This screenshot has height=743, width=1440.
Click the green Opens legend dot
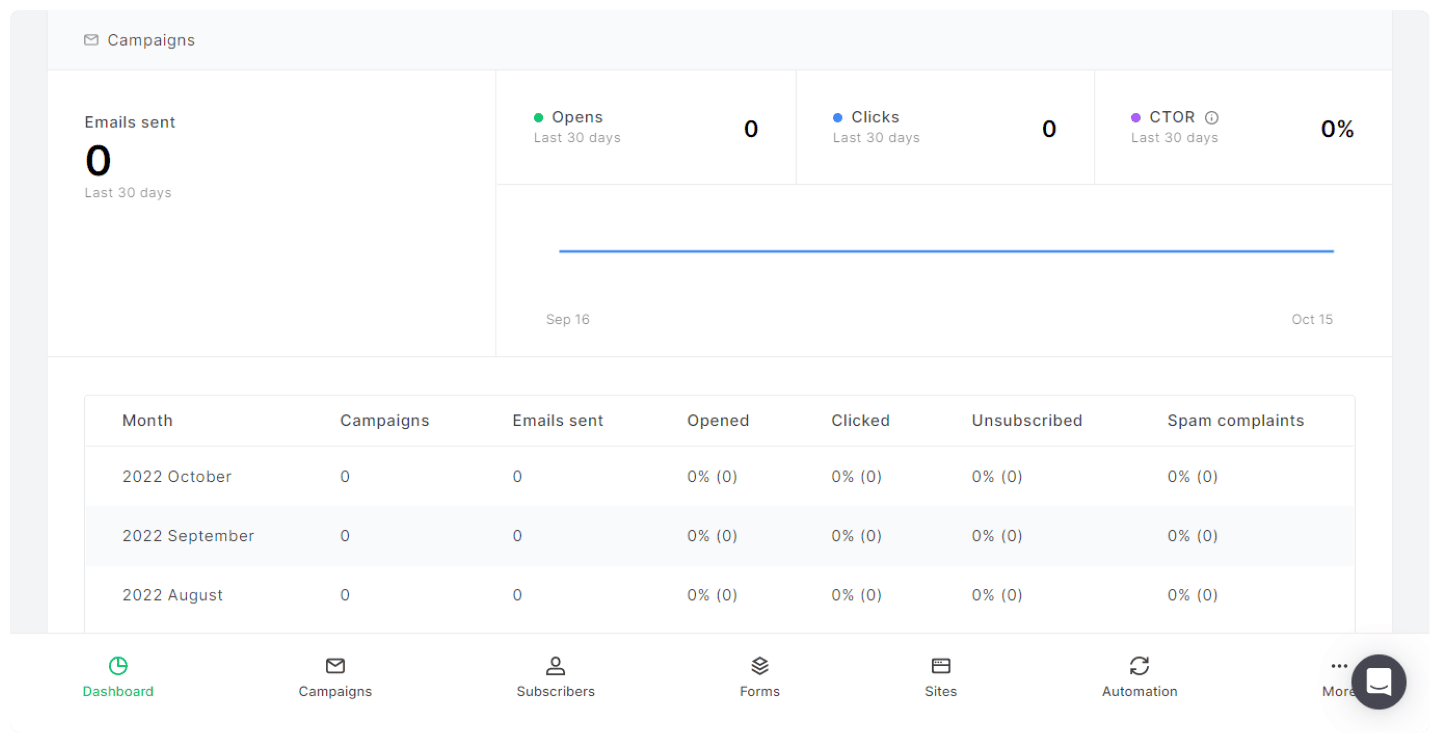pyautogui.click(x=539, y=118)
